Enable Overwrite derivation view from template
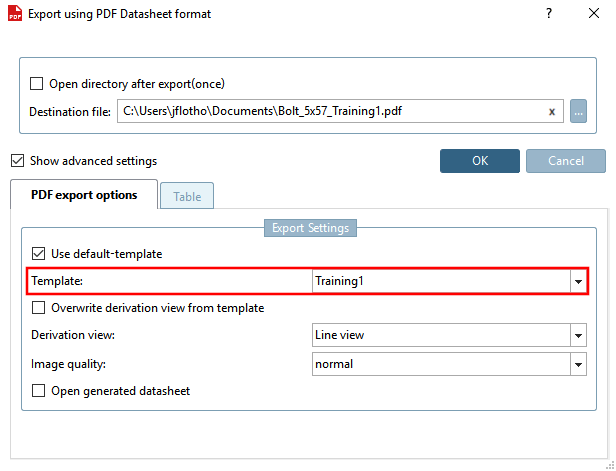Viewport: 616px width, 471px height. (x=39, y=308)
